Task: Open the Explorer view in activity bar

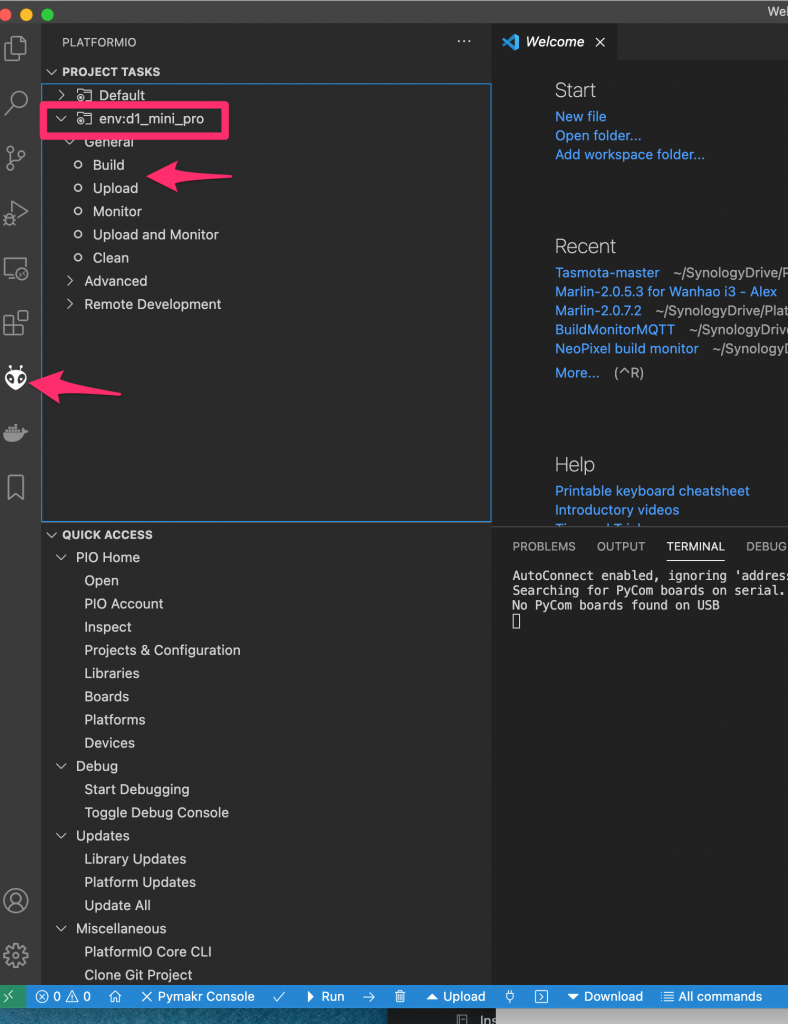Action: click(16, 49)
